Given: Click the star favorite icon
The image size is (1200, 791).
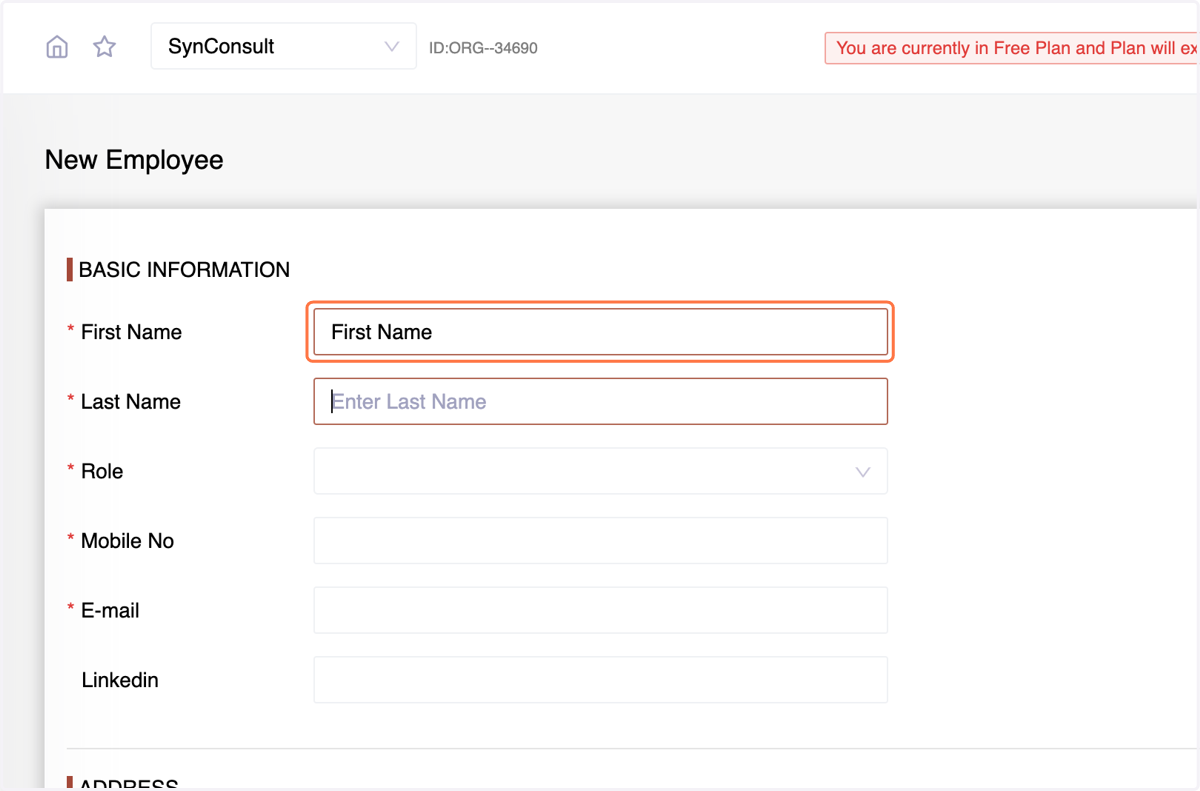Looking at the screenshot, I should click(x=104, y=47).
